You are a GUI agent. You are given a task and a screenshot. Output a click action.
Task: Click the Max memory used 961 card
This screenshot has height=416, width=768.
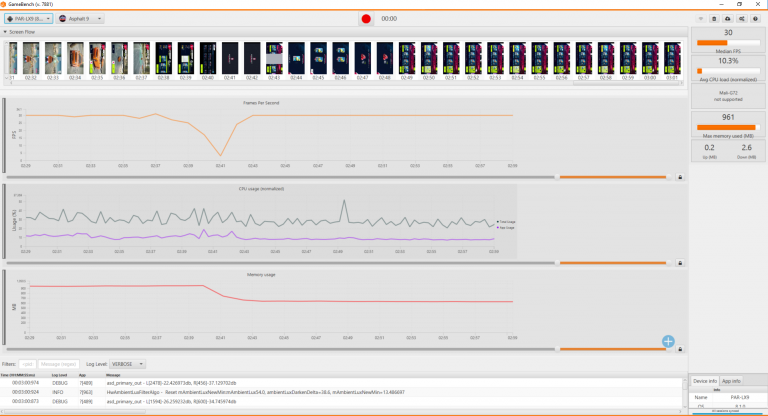(728, 125)
